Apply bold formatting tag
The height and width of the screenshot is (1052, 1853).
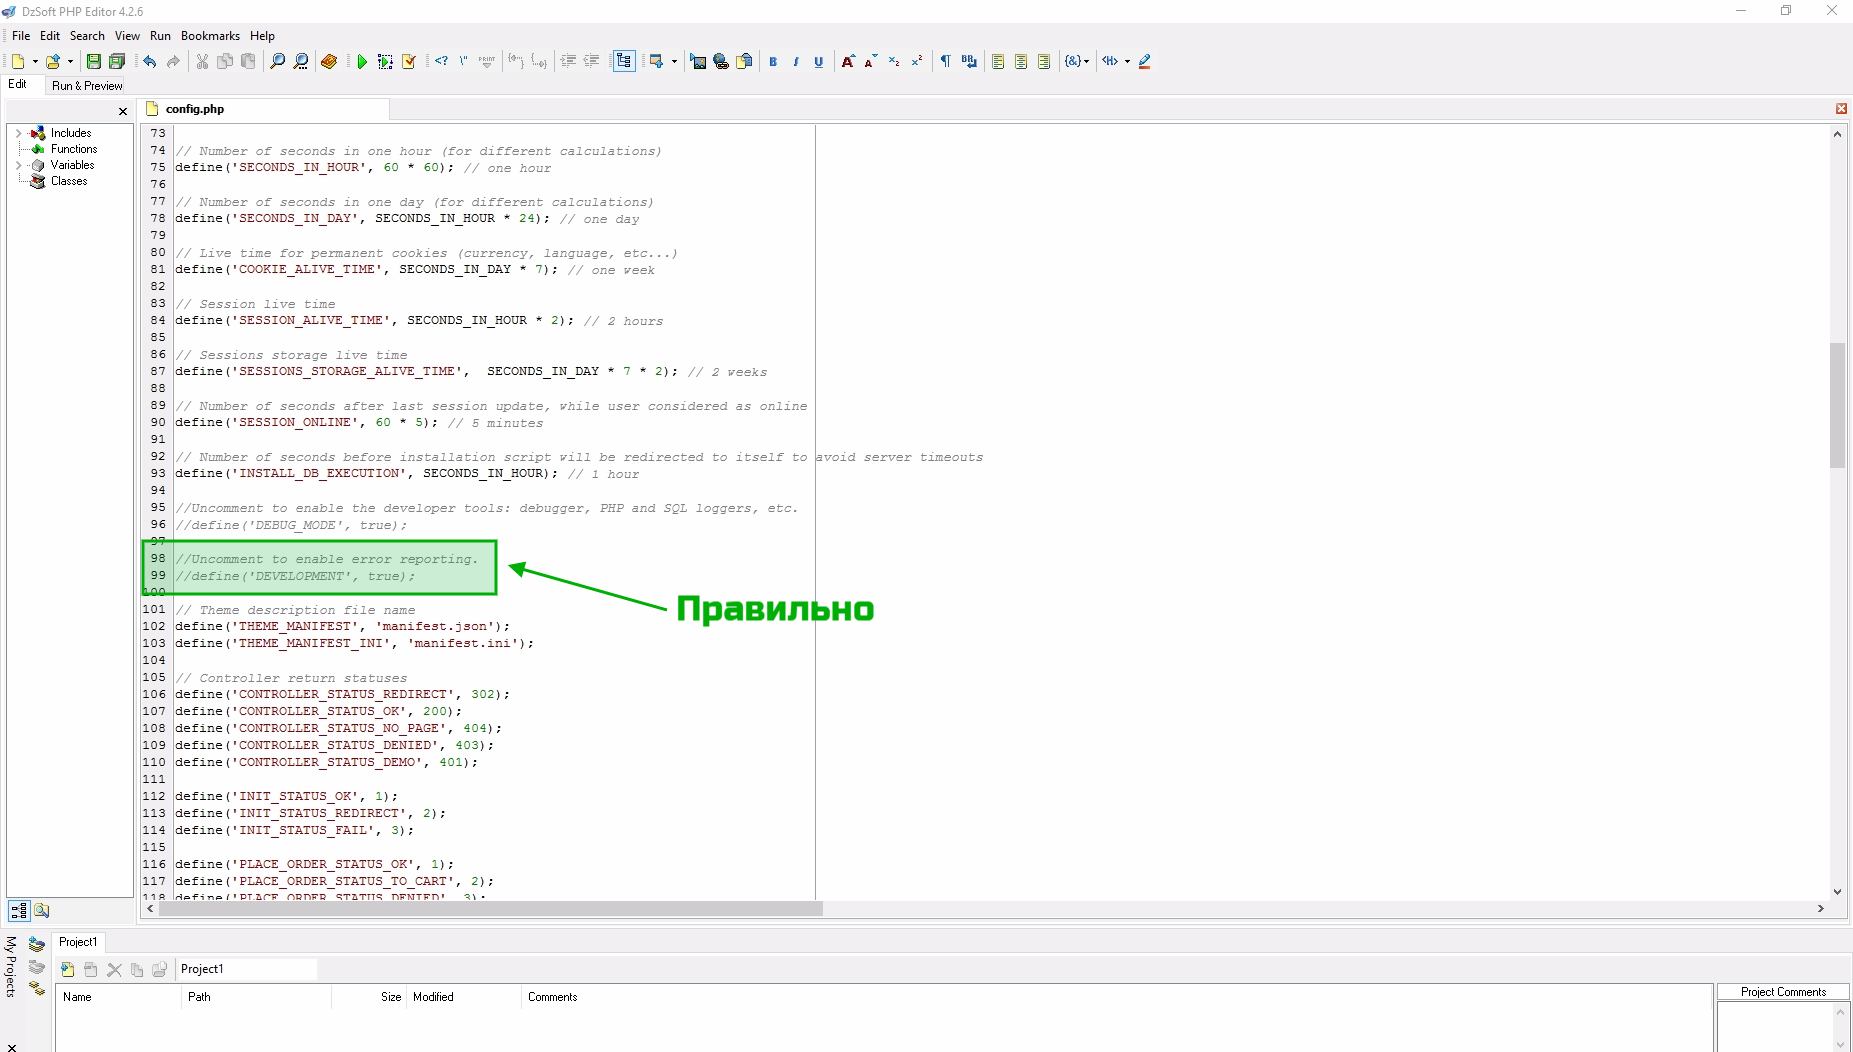tap(773, 61)
